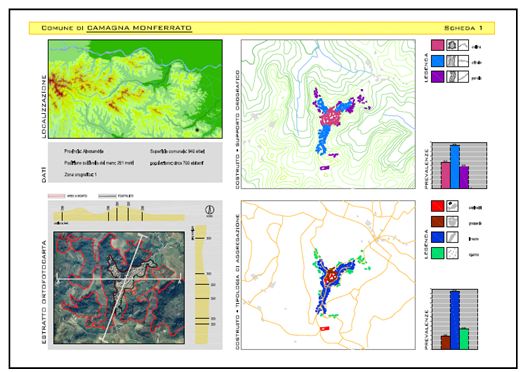
Task: Click the pictogram next to red swatch
Action: (x=452, y=206)
